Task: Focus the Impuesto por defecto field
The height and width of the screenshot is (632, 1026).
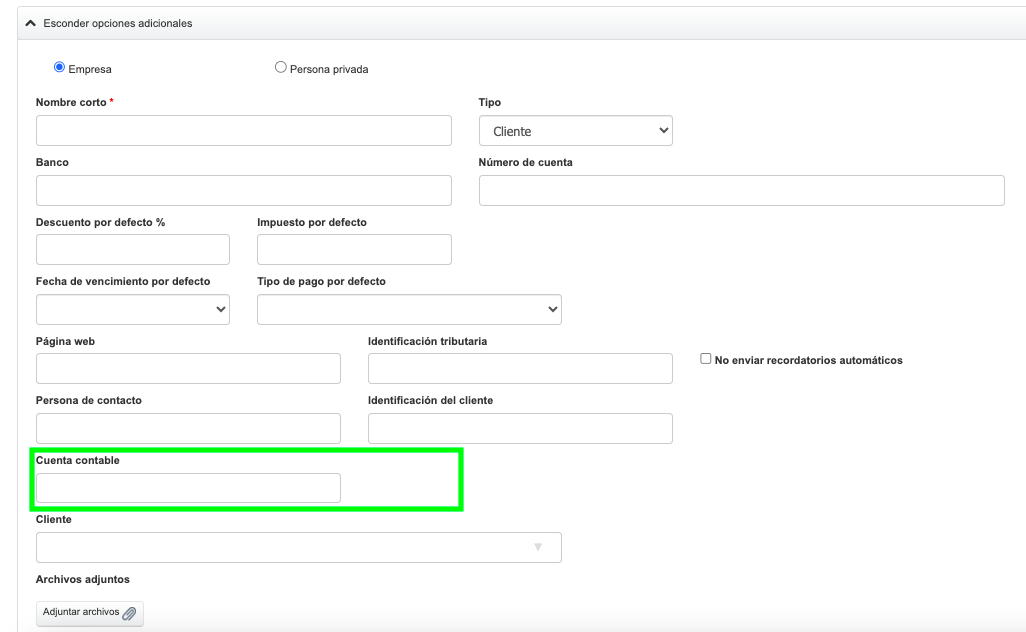Action: coord(354,249)
